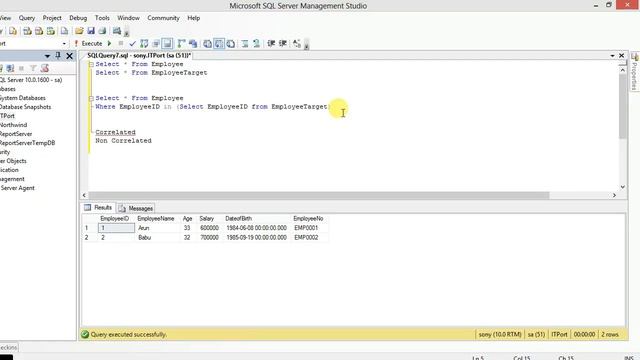The height and width of the screenshot is (360, 640).
Task: Open the Help menu
Action: [193, 18]
